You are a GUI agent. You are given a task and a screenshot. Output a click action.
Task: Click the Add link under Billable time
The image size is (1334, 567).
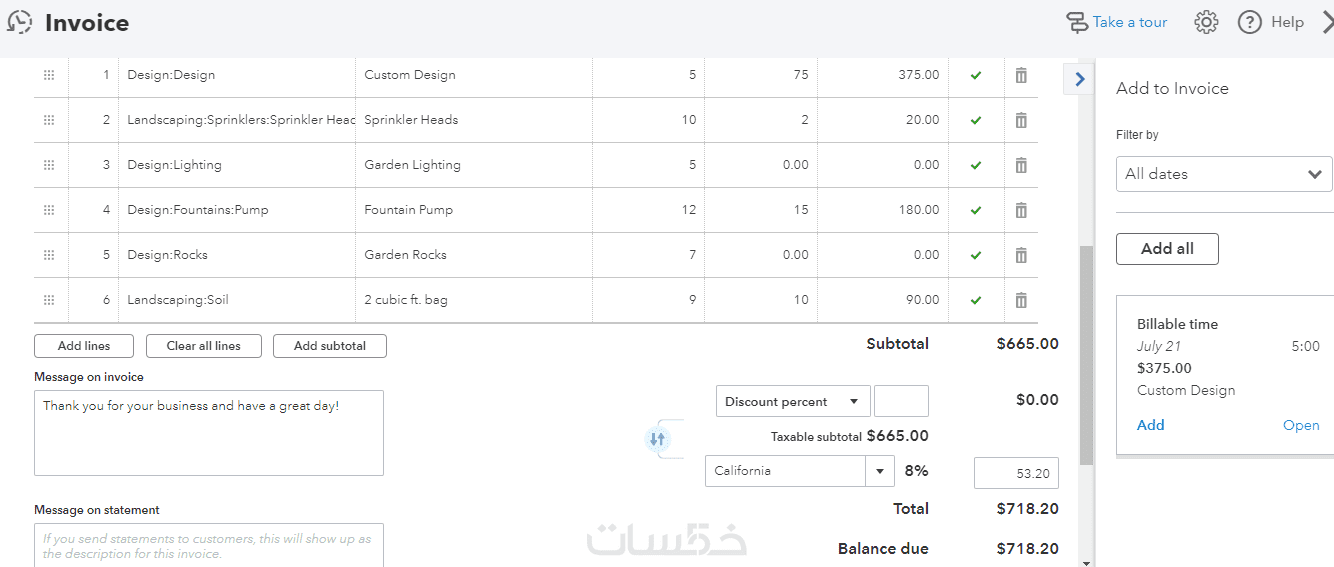point(1151,425)
